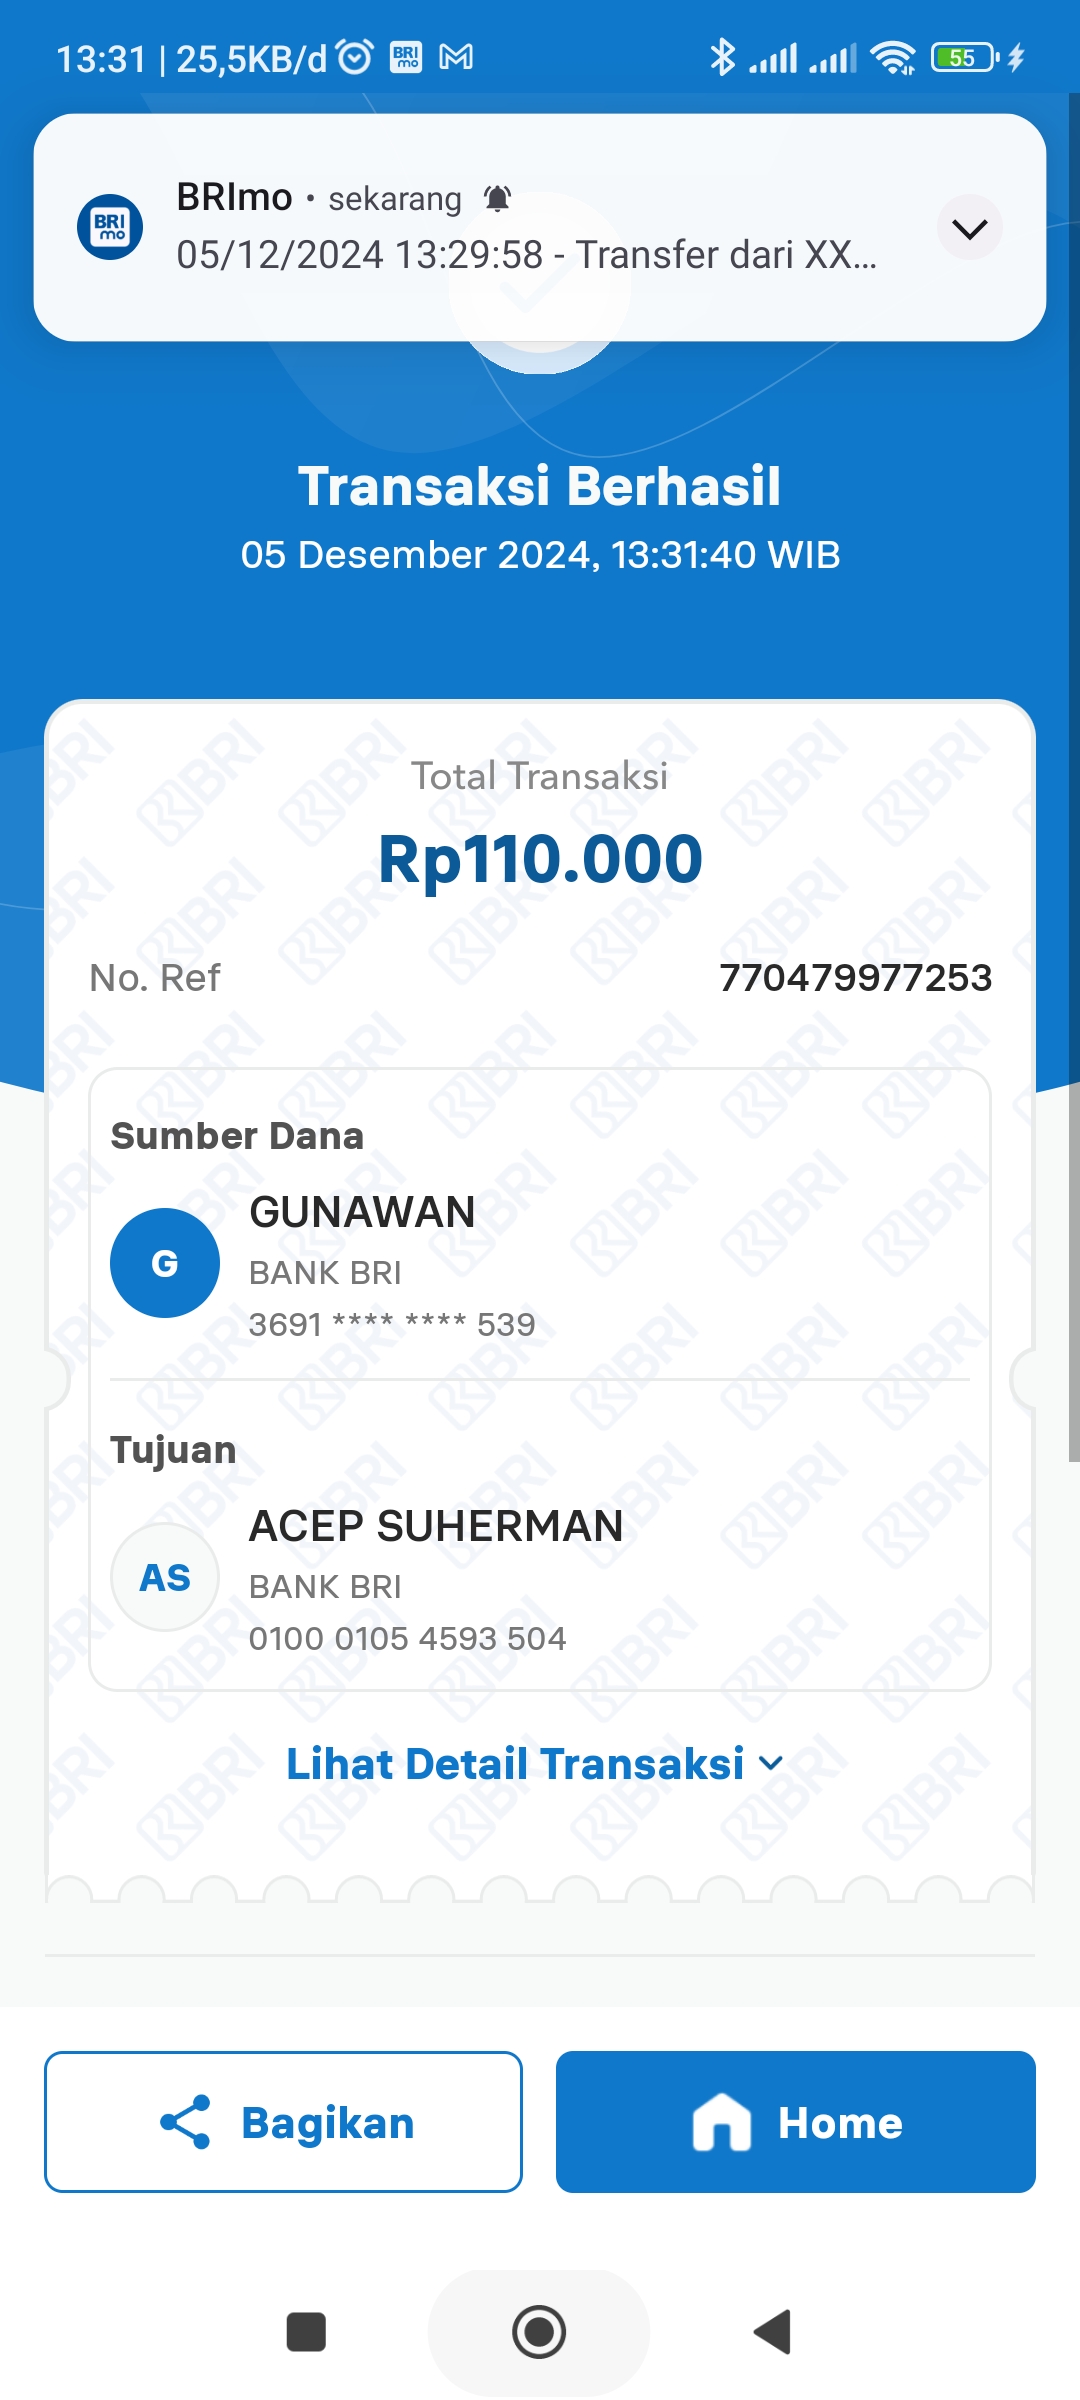This screenshot has height=2400, width=1080.
Task: Tap the Gmail icon in status bar
Action: (x=456, y=58)
